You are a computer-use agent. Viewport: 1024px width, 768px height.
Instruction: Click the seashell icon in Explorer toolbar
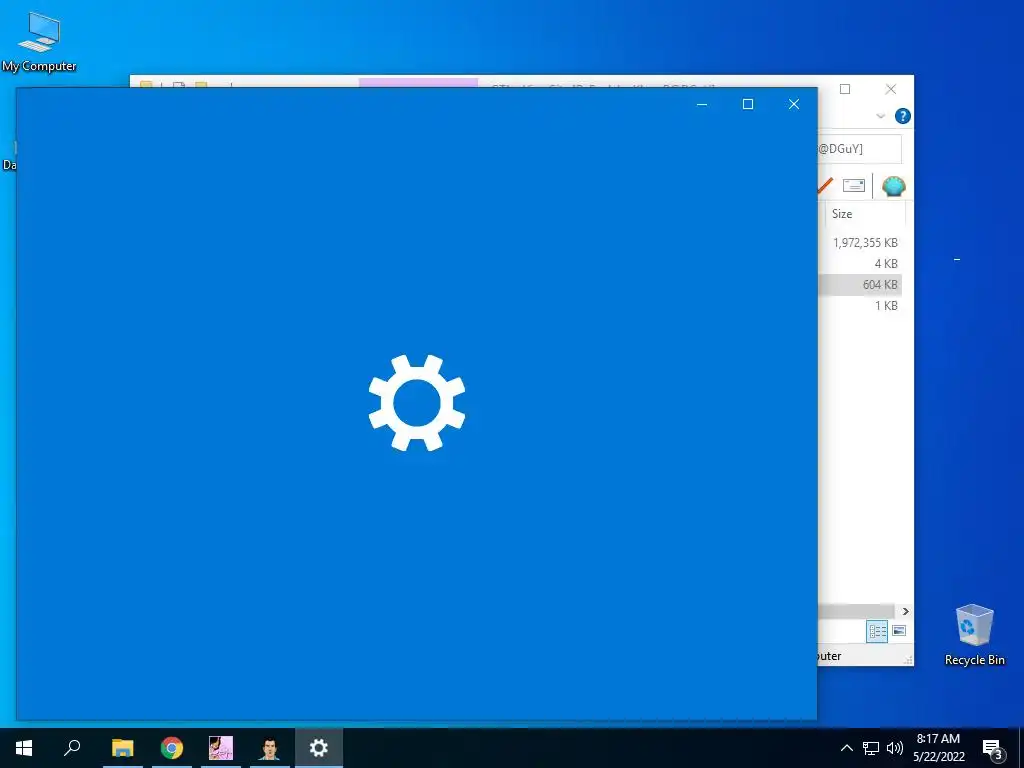(x=893, y=187)
